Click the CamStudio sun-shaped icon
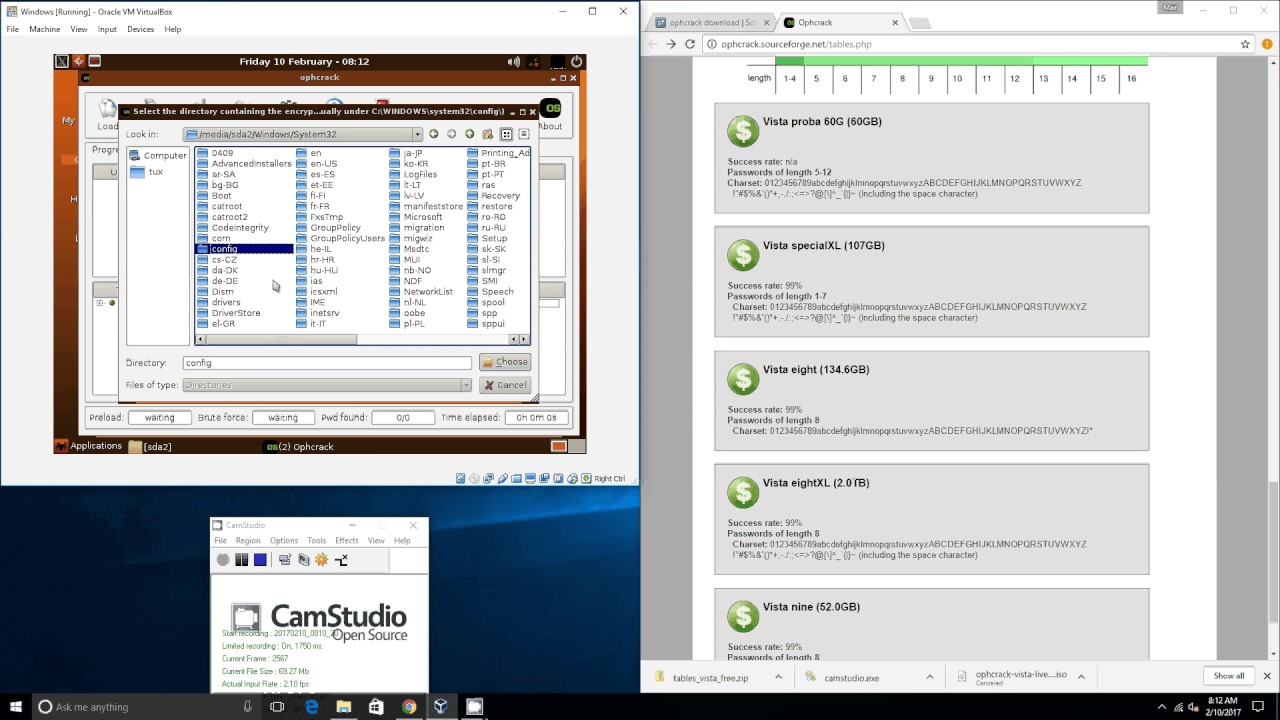This screenshot has height=720, width=1280. 321,560
